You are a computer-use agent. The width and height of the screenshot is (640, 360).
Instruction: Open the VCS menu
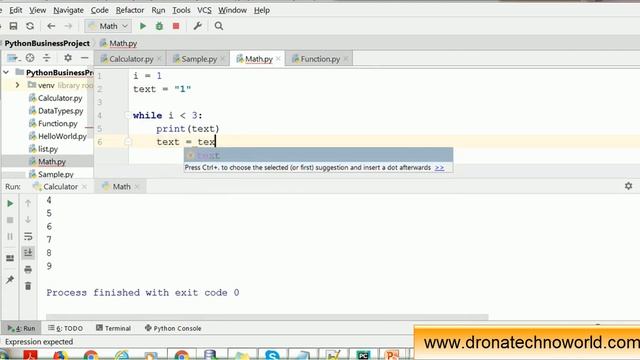pos(204,10)
